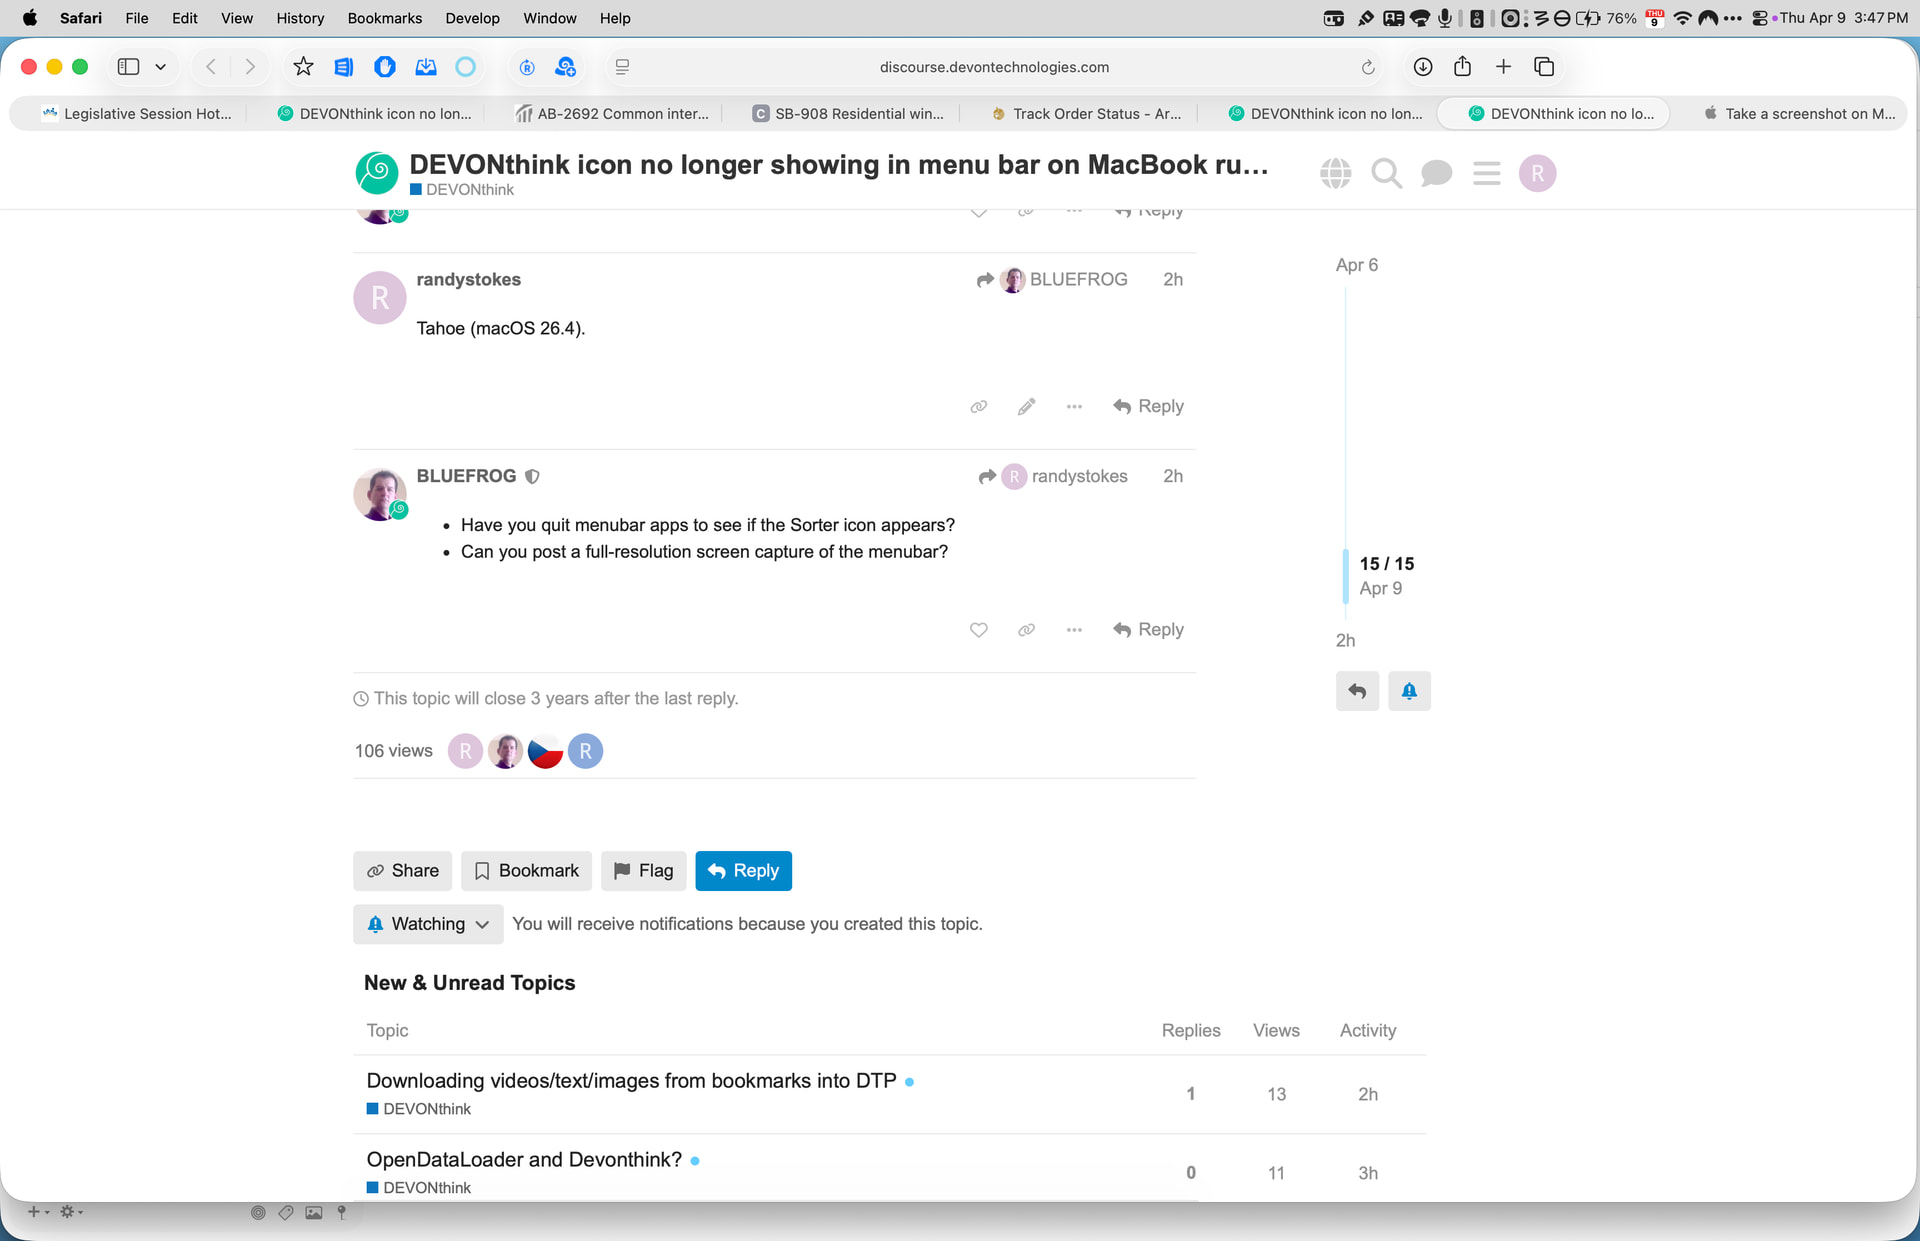Like BLUEFROG's post with heart icon
This screenshot has height=1241, width=1920.
pos(978,630)
